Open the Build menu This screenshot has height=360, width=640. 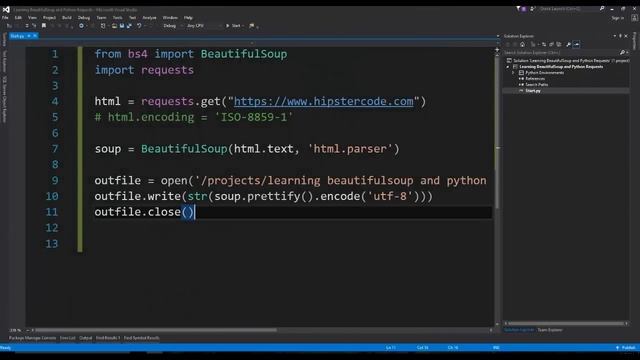pos(67,18)
